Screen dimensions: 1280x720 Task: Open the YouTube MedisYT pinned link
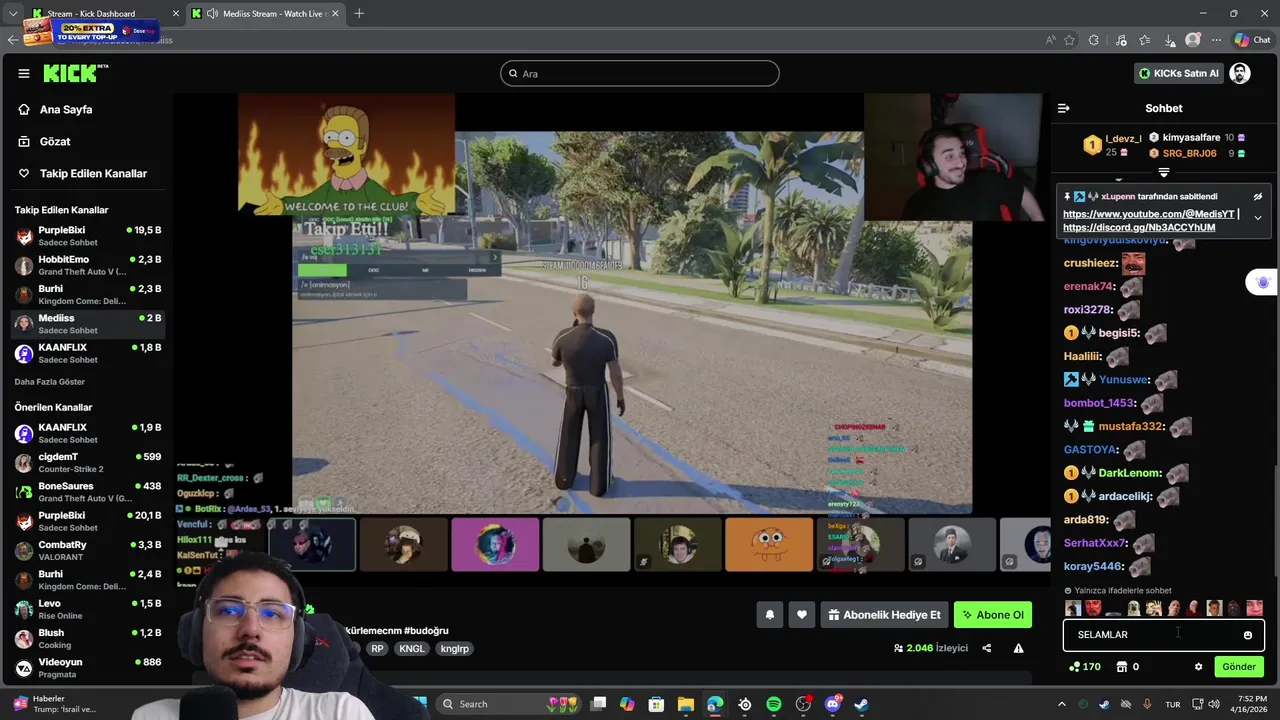(x=1148, y=214)
